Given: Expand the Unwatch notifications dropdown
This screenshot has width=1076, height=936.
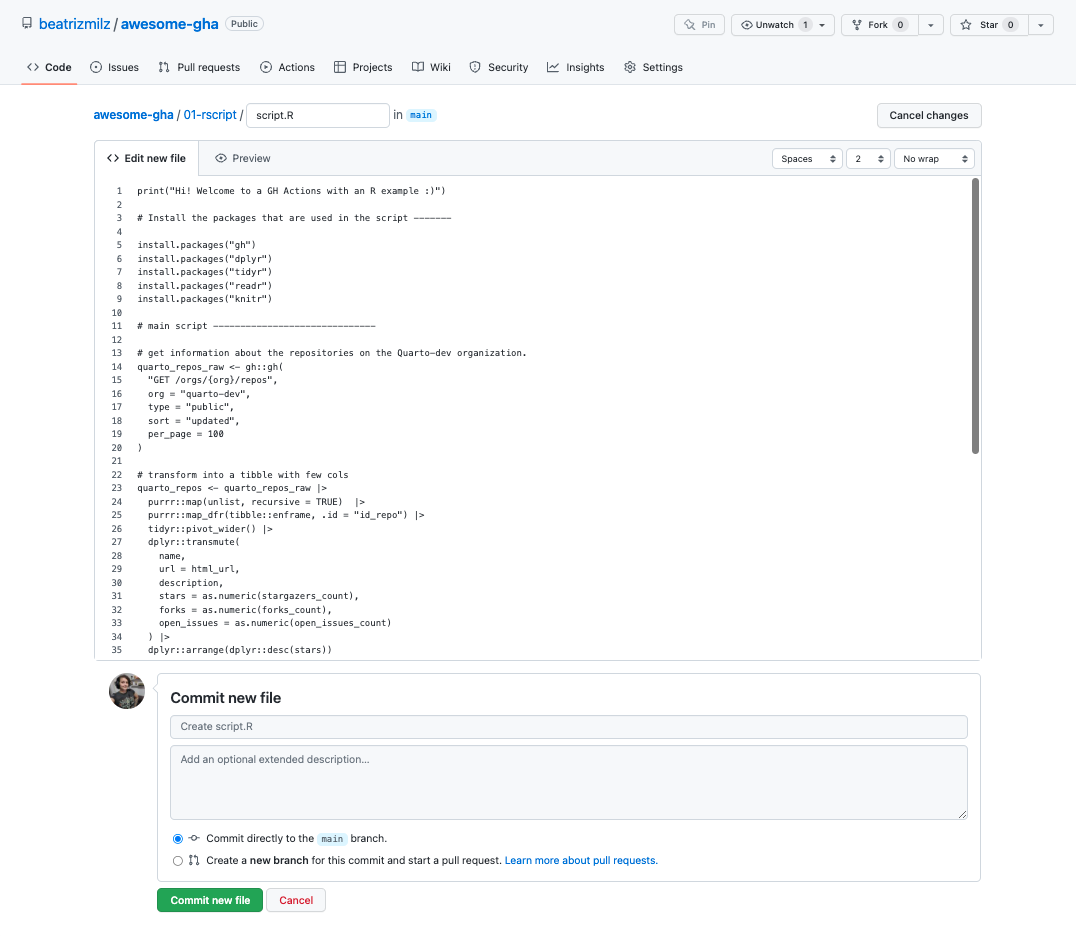Looking at the screenshot, I should click(x=822, y=25).
